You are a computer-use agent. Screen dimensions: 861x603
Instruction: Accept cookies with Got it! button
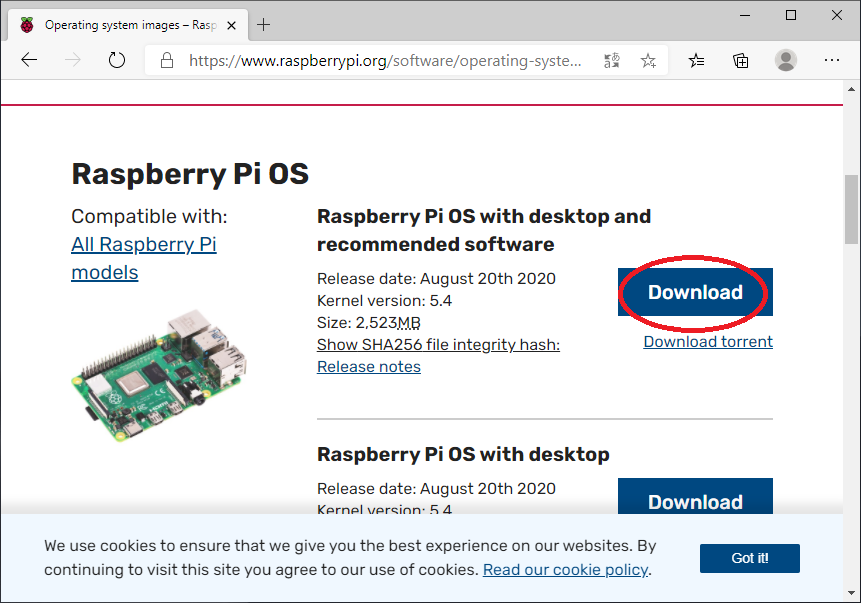tap(749, 558)
